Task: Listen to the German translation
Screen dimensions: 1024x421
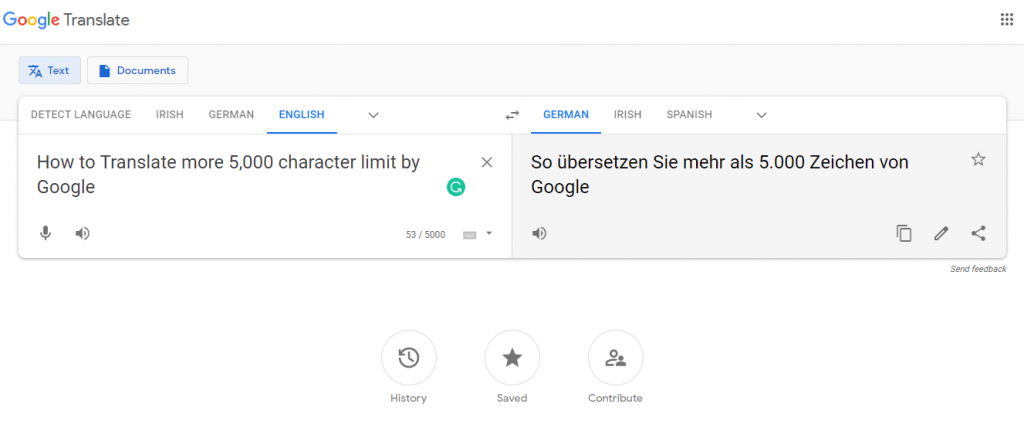Action: (539, 233)
